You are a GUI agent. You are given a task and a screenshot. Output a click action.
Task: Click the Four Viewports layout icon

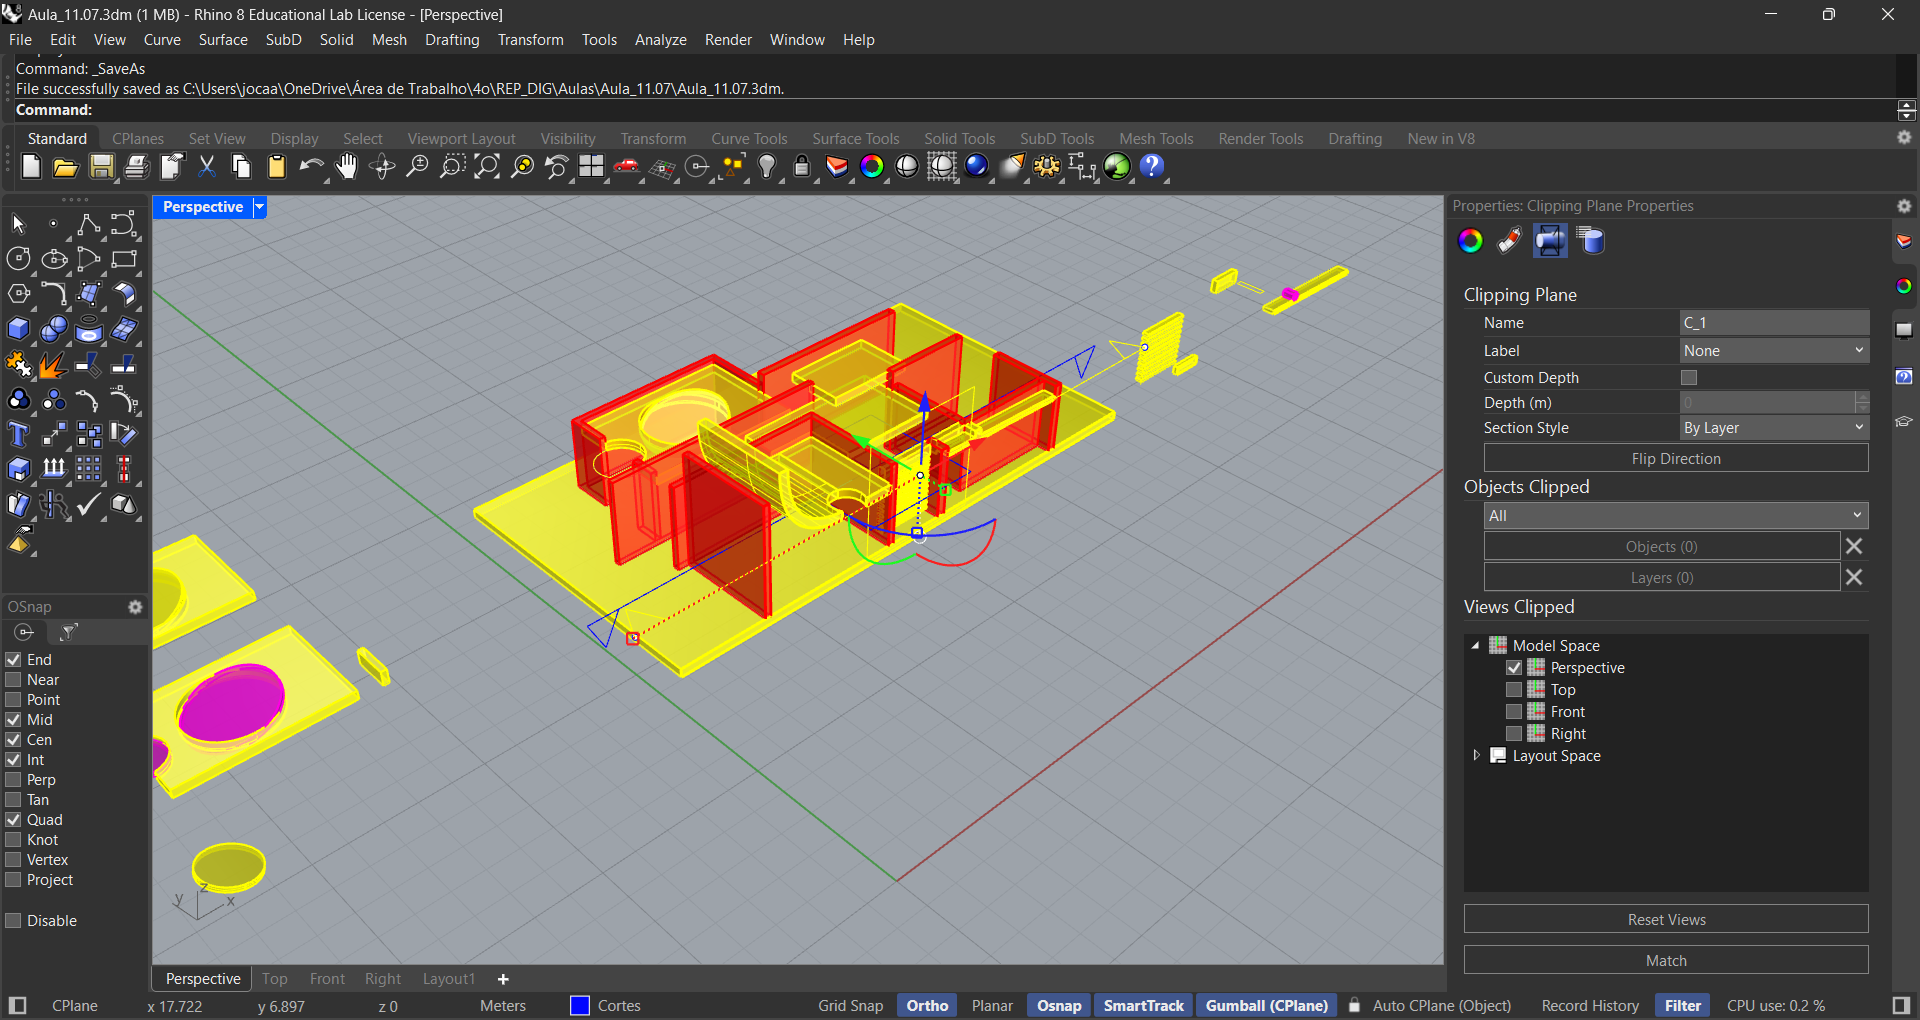pos(592,167)
